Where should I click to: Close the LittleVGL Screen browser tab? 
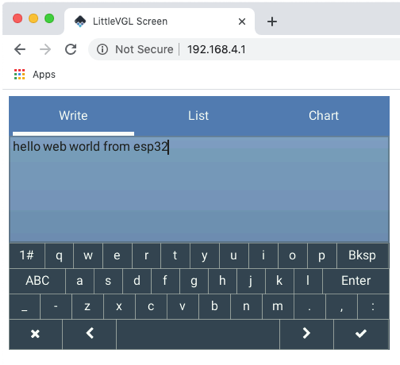click(242, 22)
